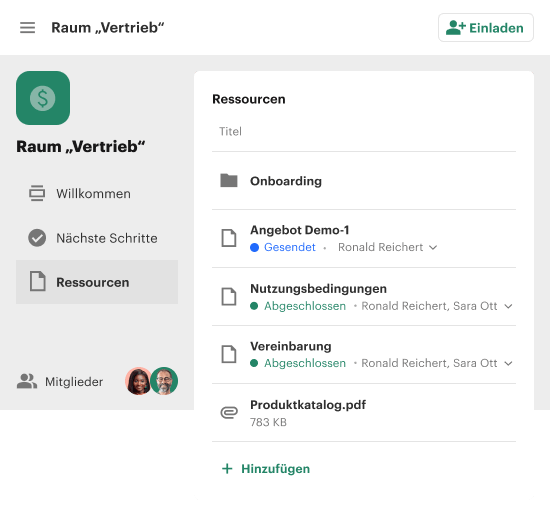550x513 pixels.
Task: Click the Mitglieder people icon
Action: (27, 381)
